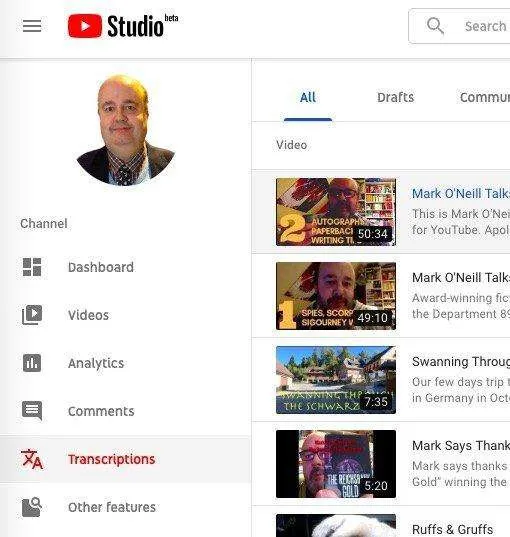Open the channel profile picture
The height and width of the screenshot is (537, 510).
(x=126, y=130)
